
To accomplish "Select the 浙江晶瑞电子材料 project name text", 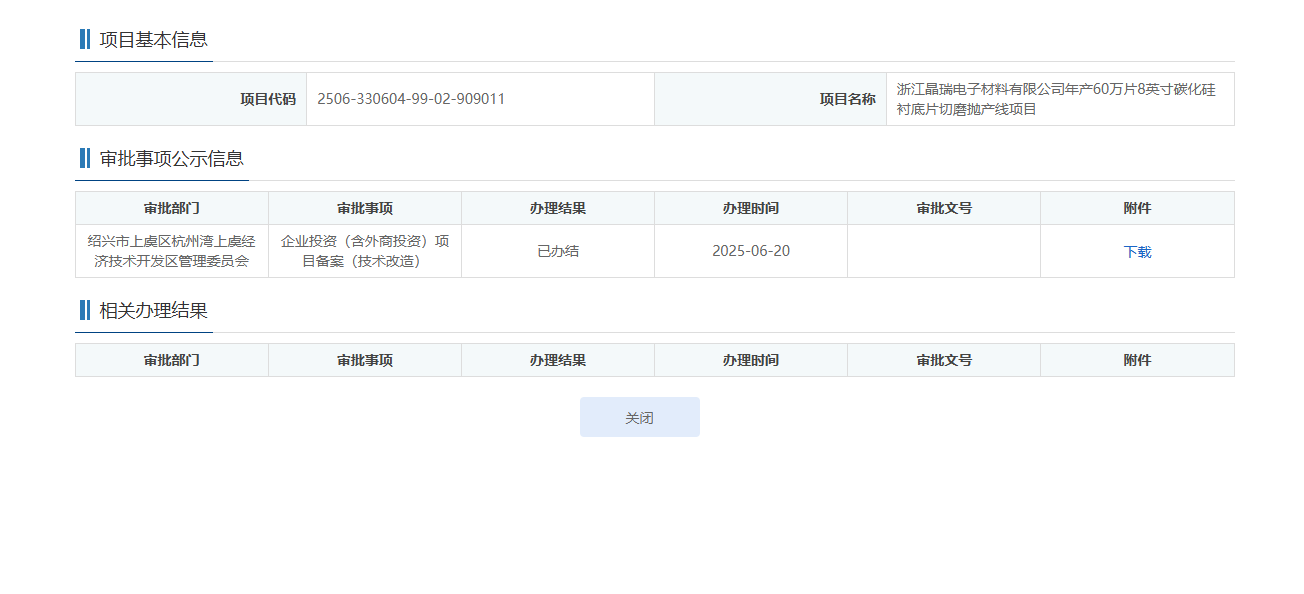I will pyautogui.click(x=1056, y=99).
